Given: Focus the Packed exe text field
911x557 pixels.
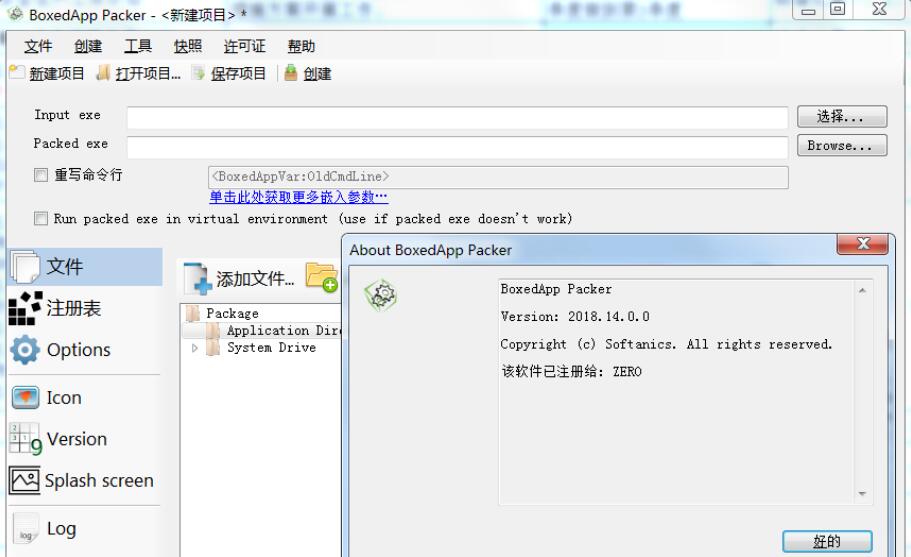Looking at the screenshot, I should (x=457, y=147).
